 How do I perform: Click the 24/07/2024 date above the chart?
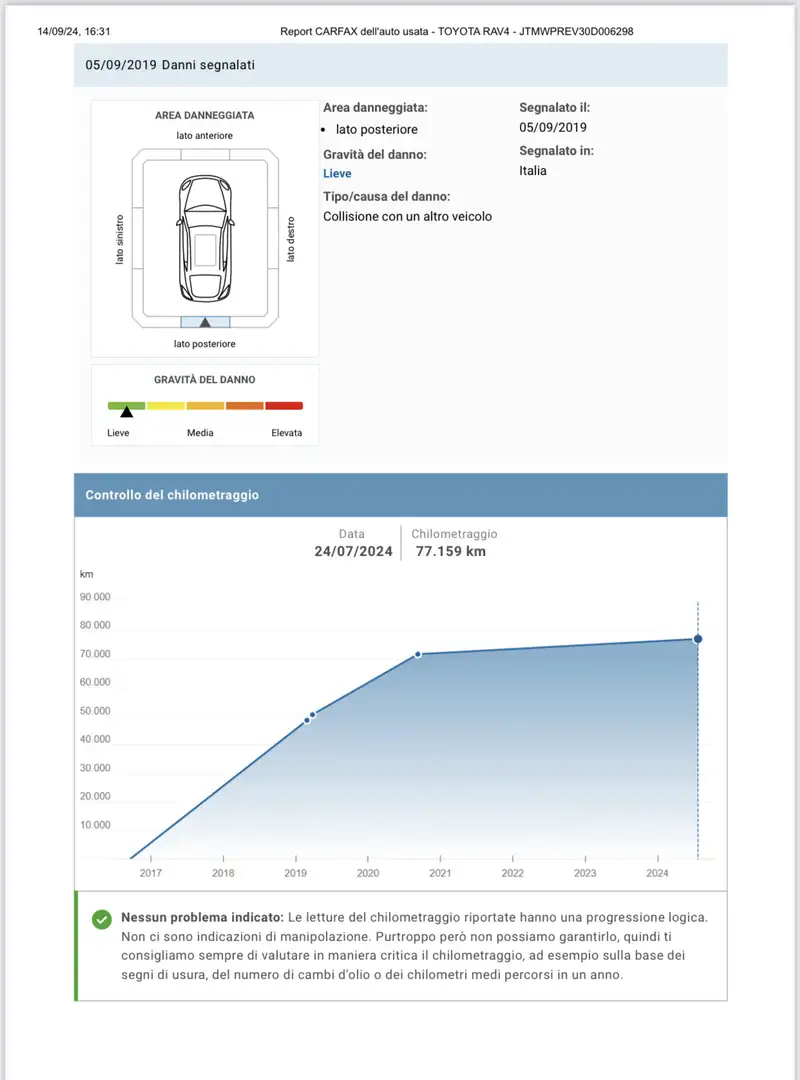click(x=351, y=551)
